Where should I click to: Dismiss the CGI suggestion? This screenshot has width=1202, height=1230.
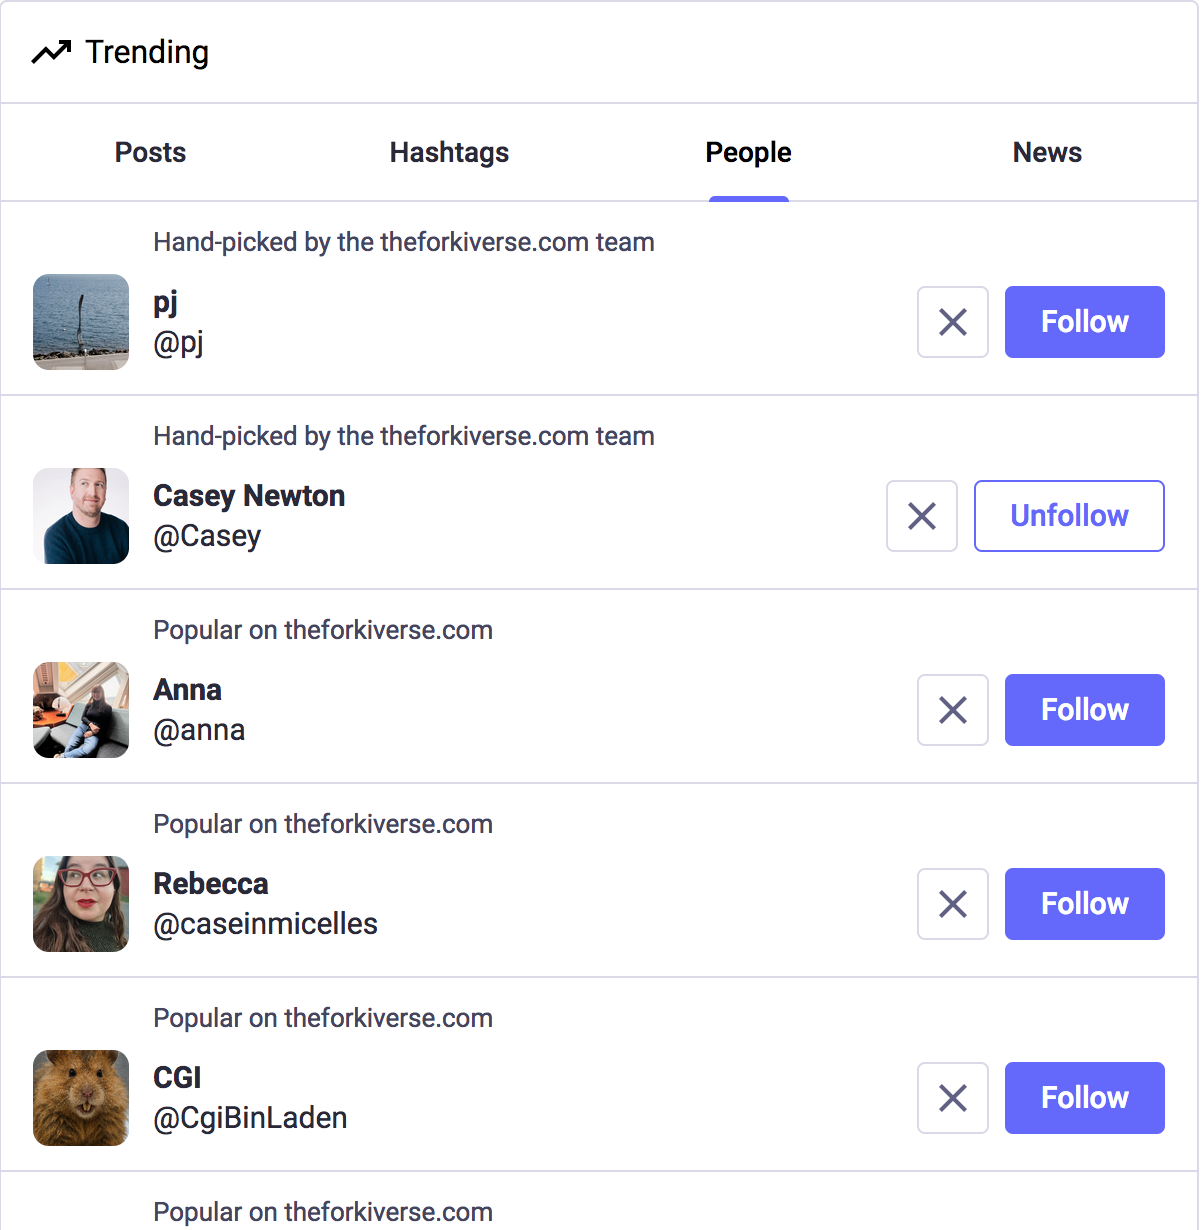pos(952,1098)
